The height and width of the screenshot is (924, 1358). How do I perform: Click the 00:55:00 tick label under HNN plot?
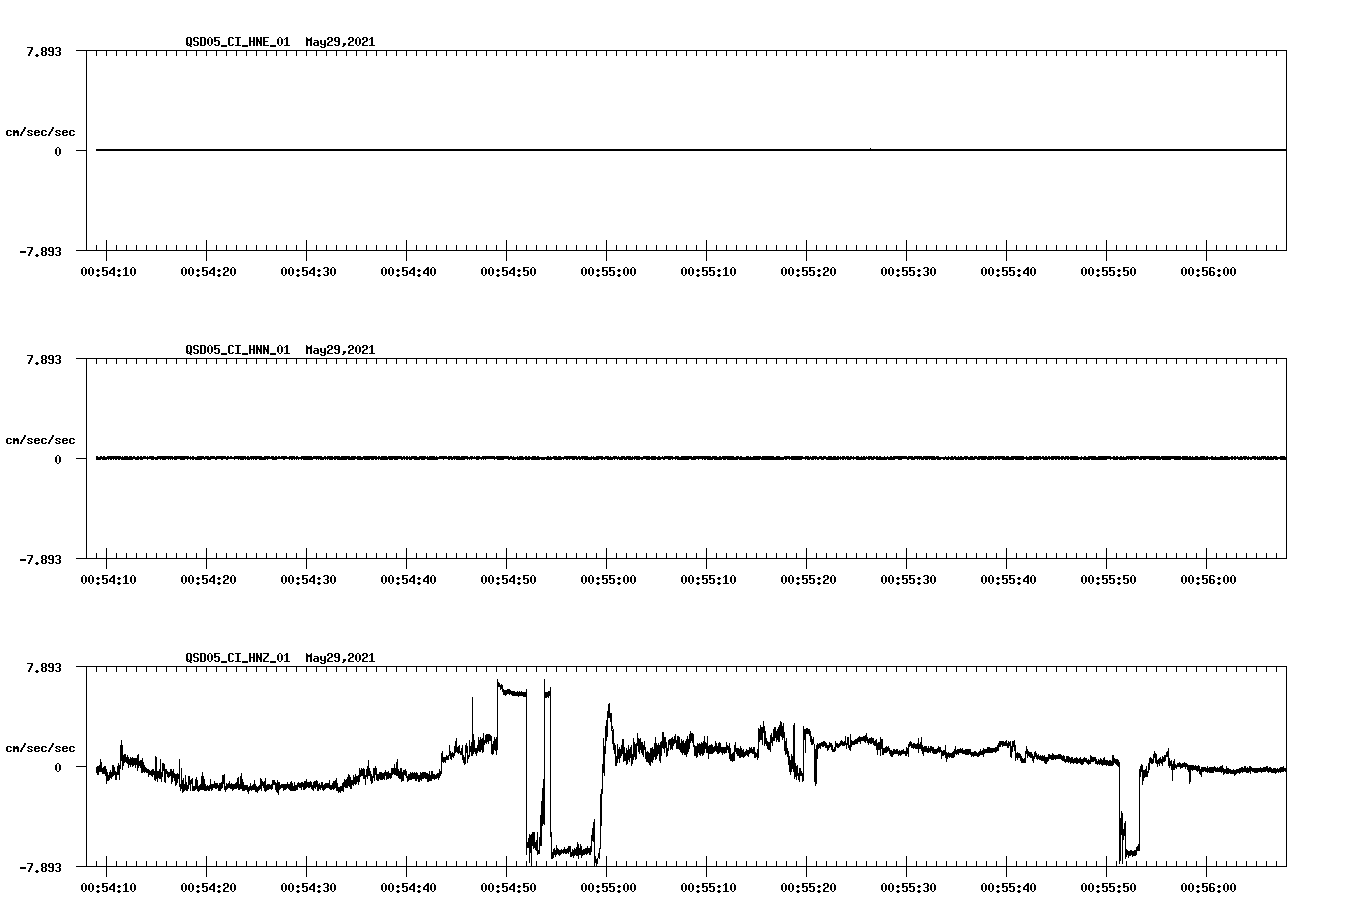(608, 578)
